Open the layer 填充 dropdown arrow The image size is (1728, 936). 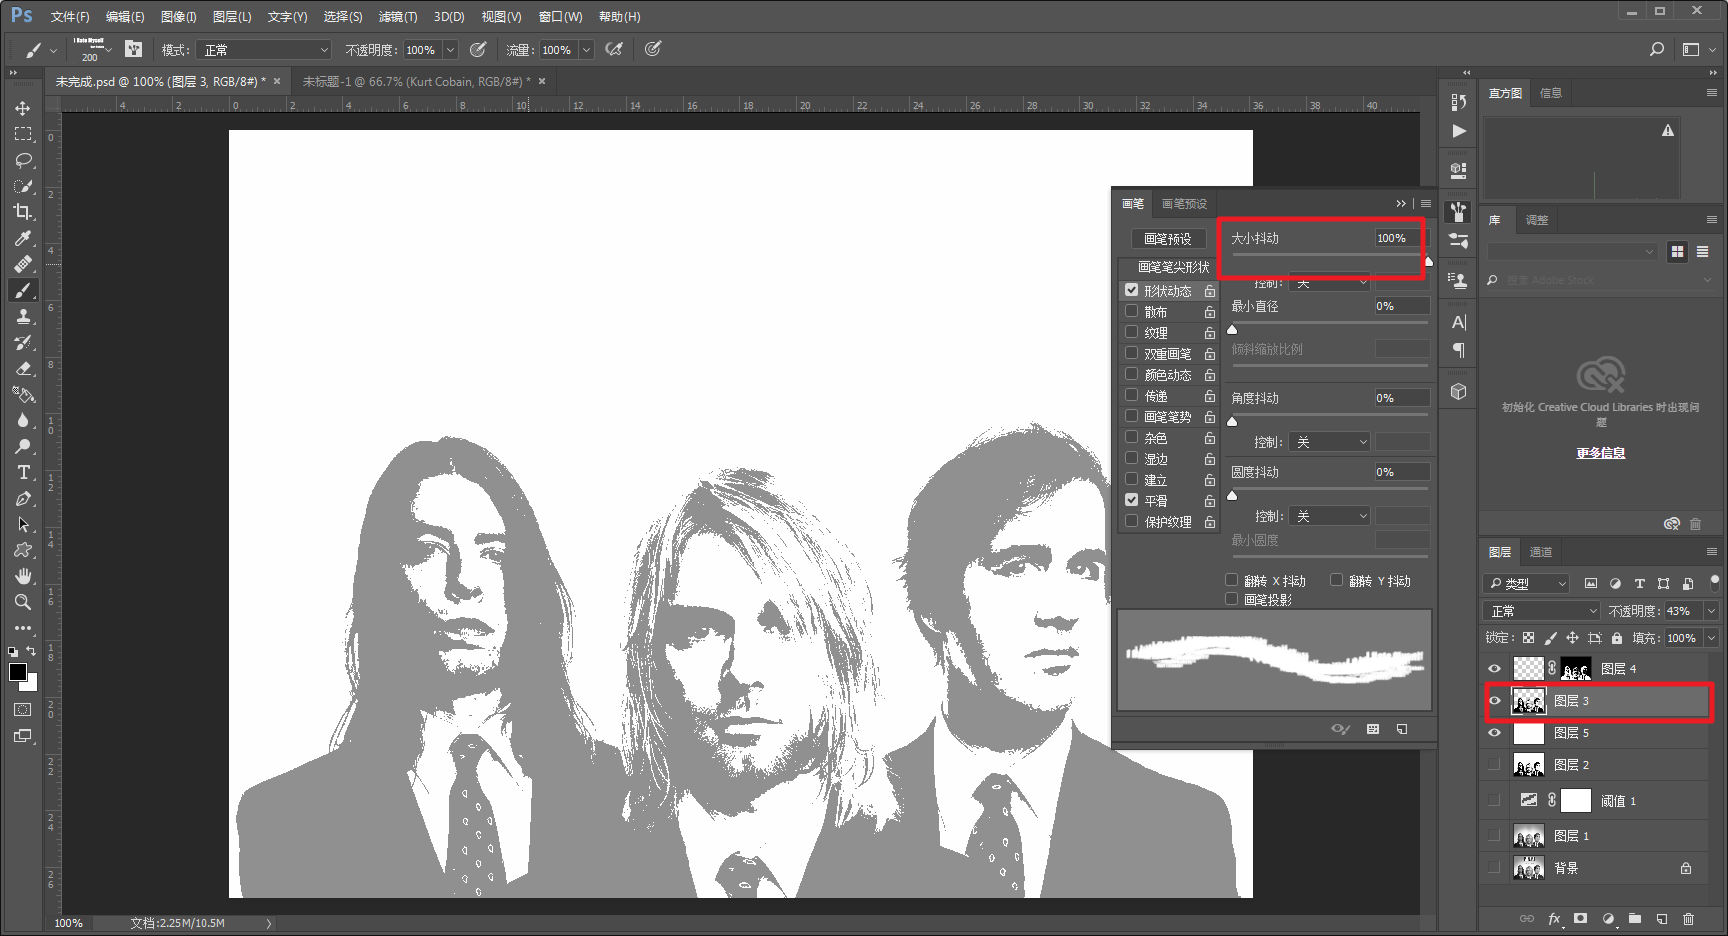1711,638
